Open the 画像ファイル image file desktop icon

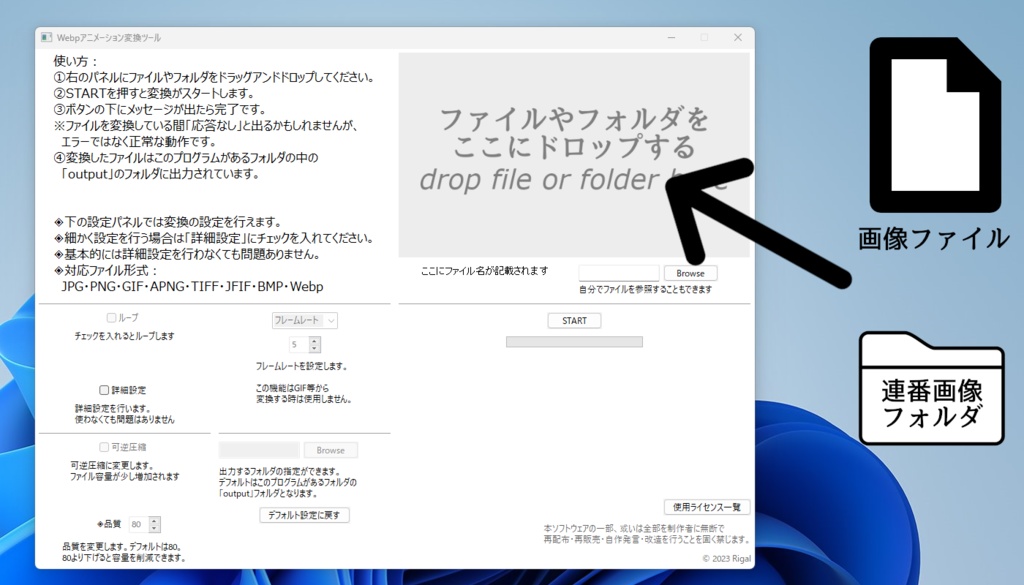click(934, 120)
